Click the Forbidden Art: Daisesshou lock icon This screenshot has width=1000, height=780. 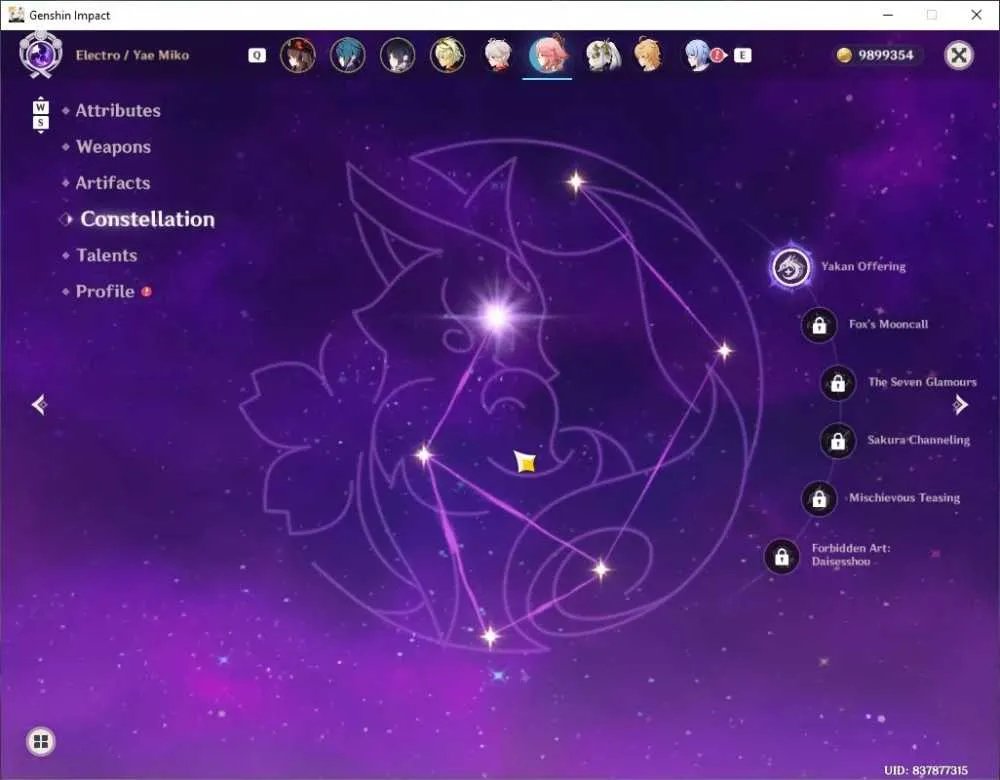782,557
